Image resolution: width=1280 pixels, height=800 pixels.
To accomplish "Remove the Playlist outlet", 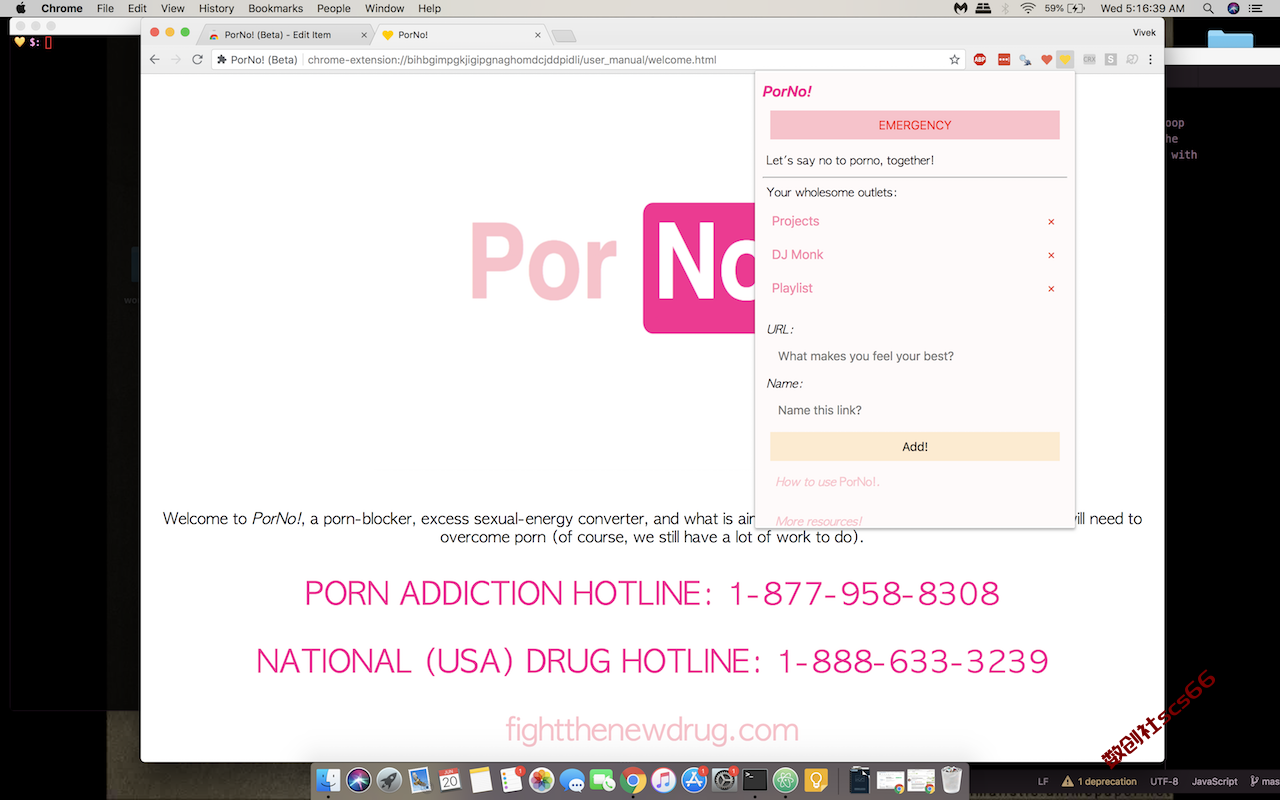I will tap(1051, 289).
